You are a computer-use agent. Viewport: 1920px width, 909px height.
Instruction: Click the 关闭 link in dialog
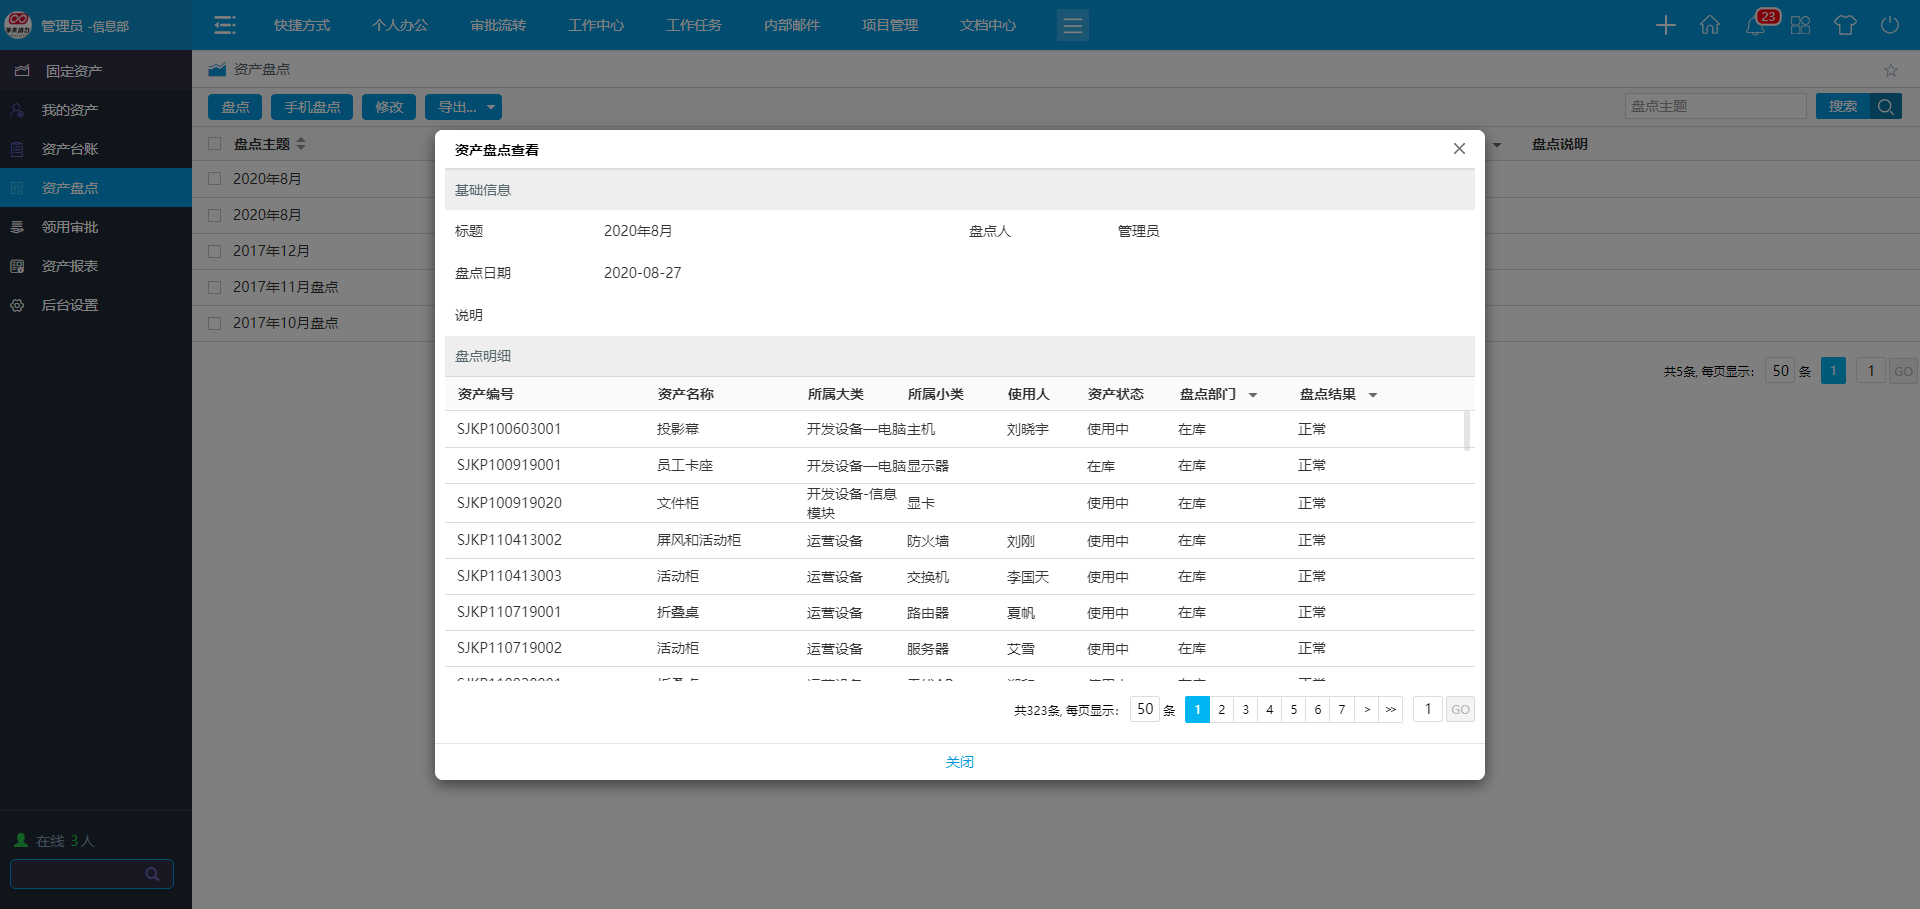pyautogui.click(x=959, y=762)
